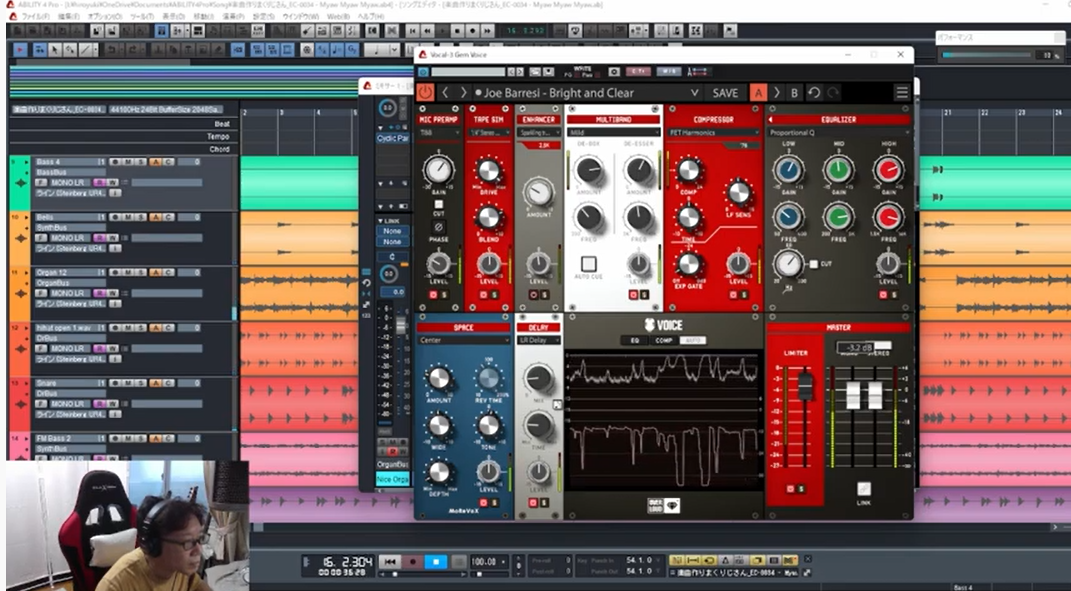1071x591 pixels.
Task: Undo the last change in Gem Voice
Action: (814, 93)
